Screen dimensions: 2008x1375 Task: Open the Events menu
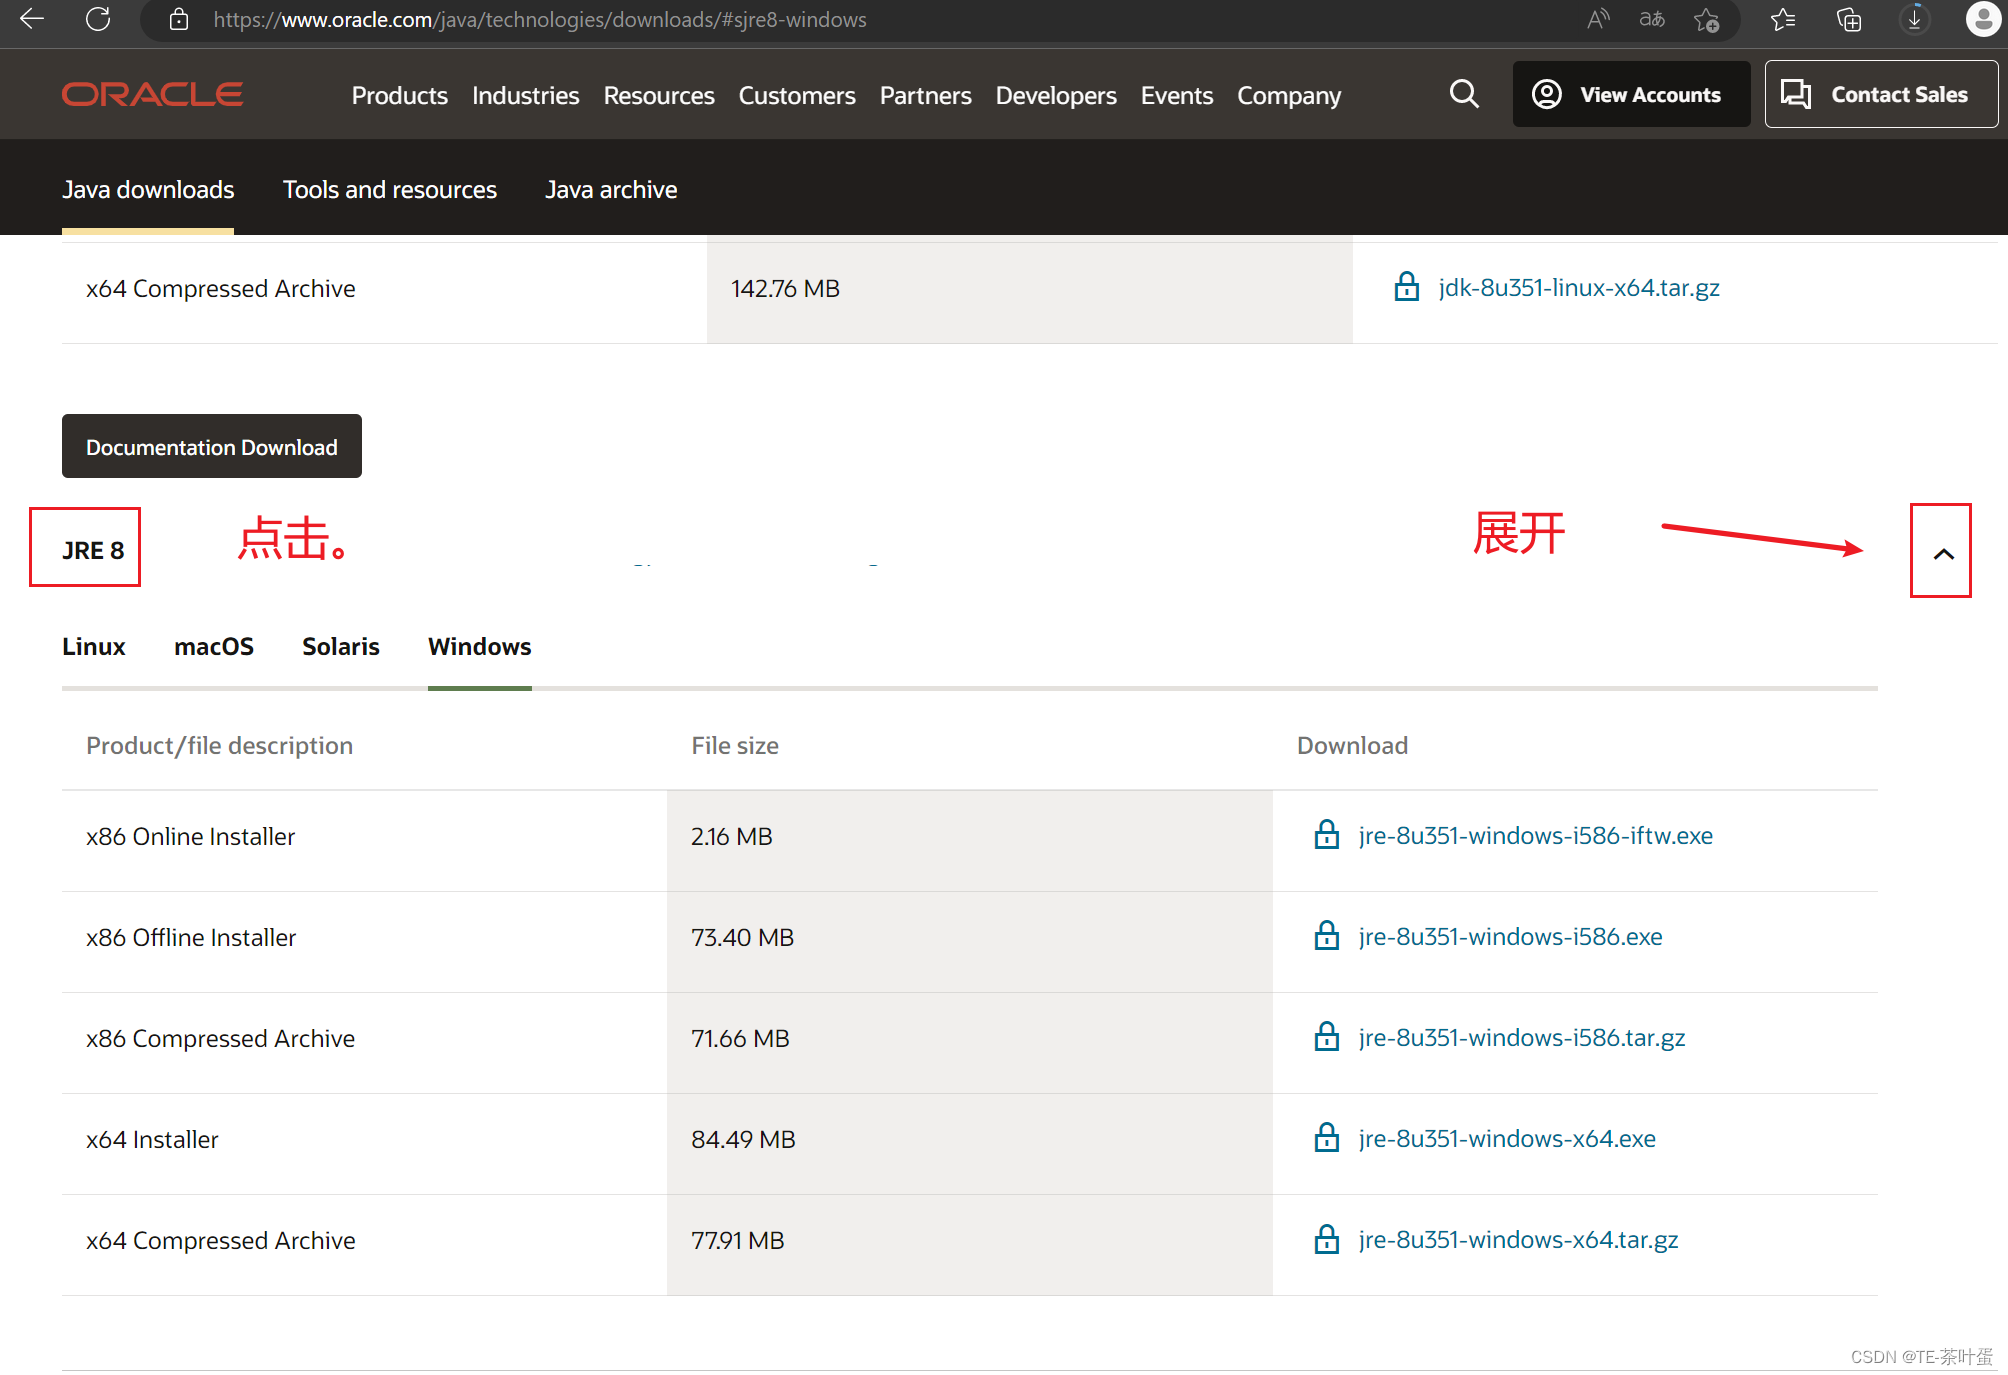pyautogui.click(x=1177, y=95)
